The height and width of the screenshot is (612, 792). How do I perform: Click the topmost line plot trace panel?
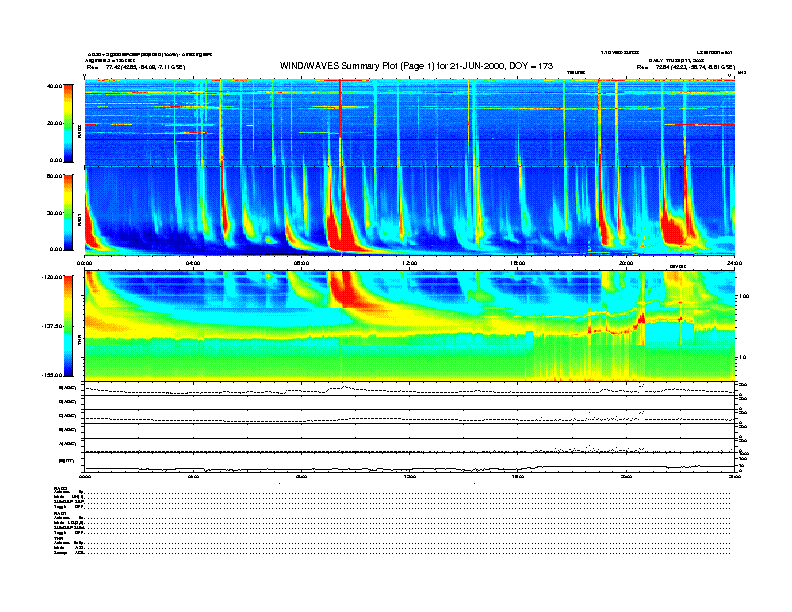tap(409, 388)
